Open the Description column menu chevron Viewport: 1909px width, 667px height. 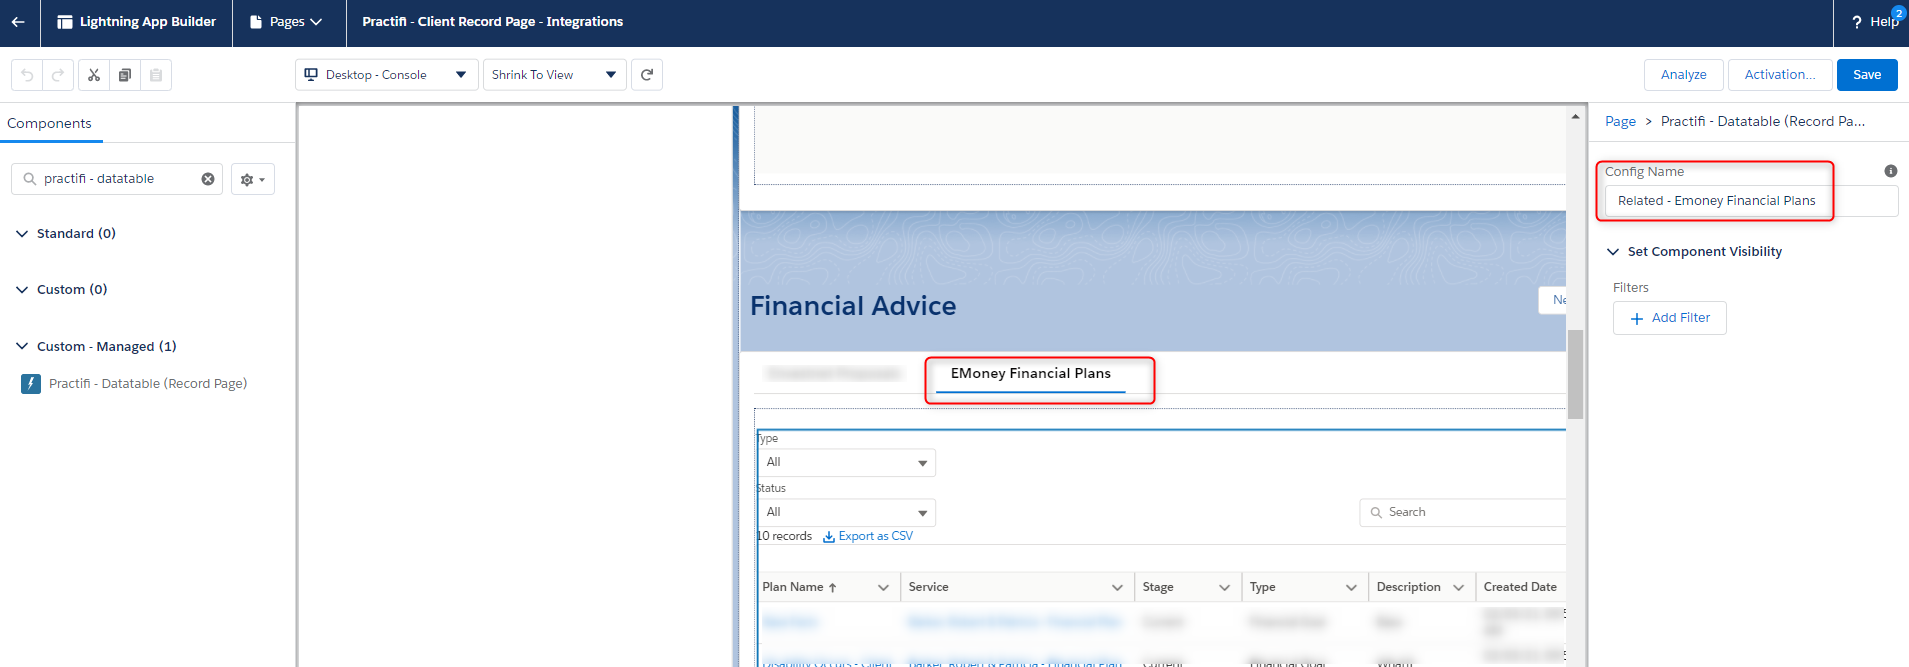pyautogui.click(x=1458, y=588)
